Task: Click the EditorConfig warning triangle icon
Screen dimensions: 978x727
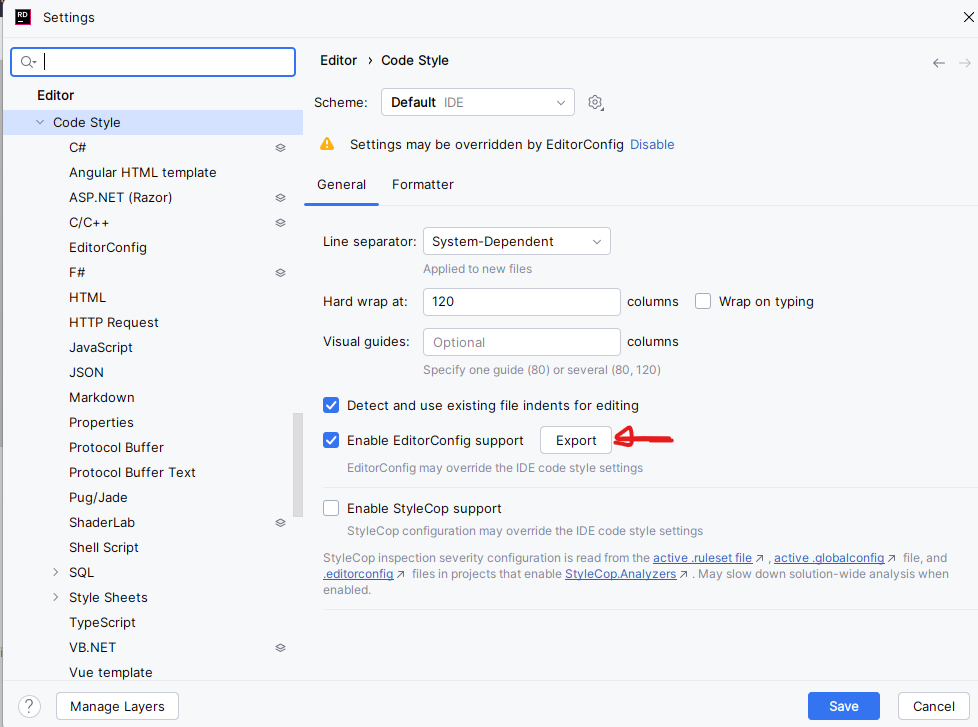Action: pos(327,144)
